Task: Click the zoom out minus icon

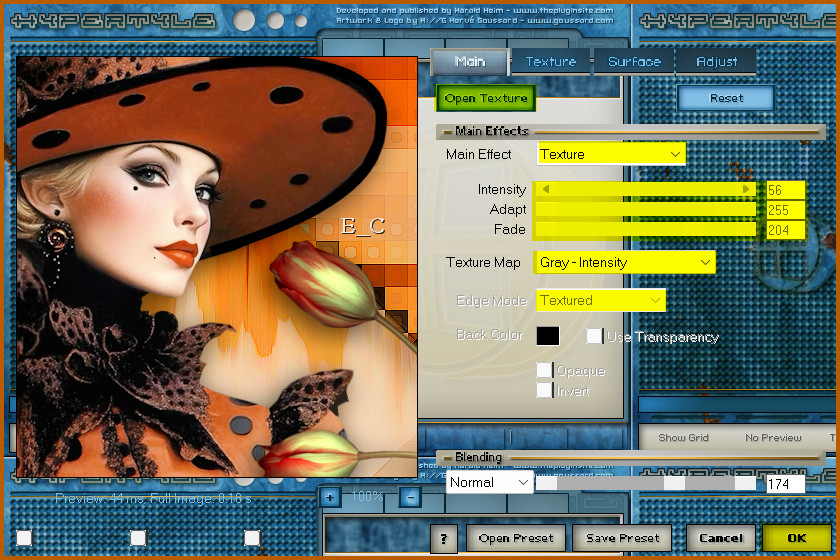Action: 410,496
